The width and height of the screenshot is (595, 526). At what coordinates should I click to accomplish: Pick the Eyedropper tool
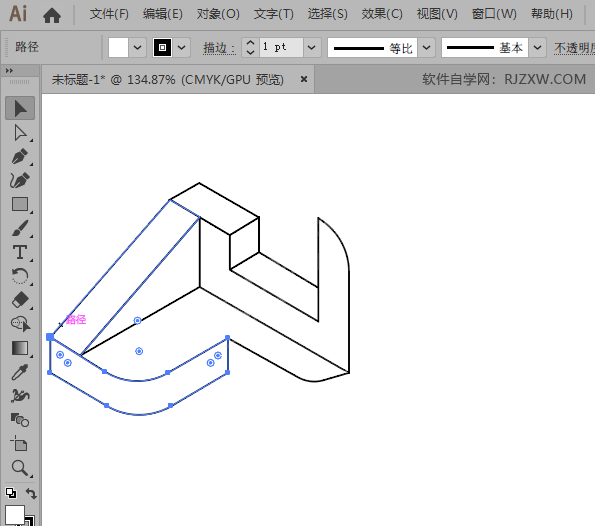point(20,372)
